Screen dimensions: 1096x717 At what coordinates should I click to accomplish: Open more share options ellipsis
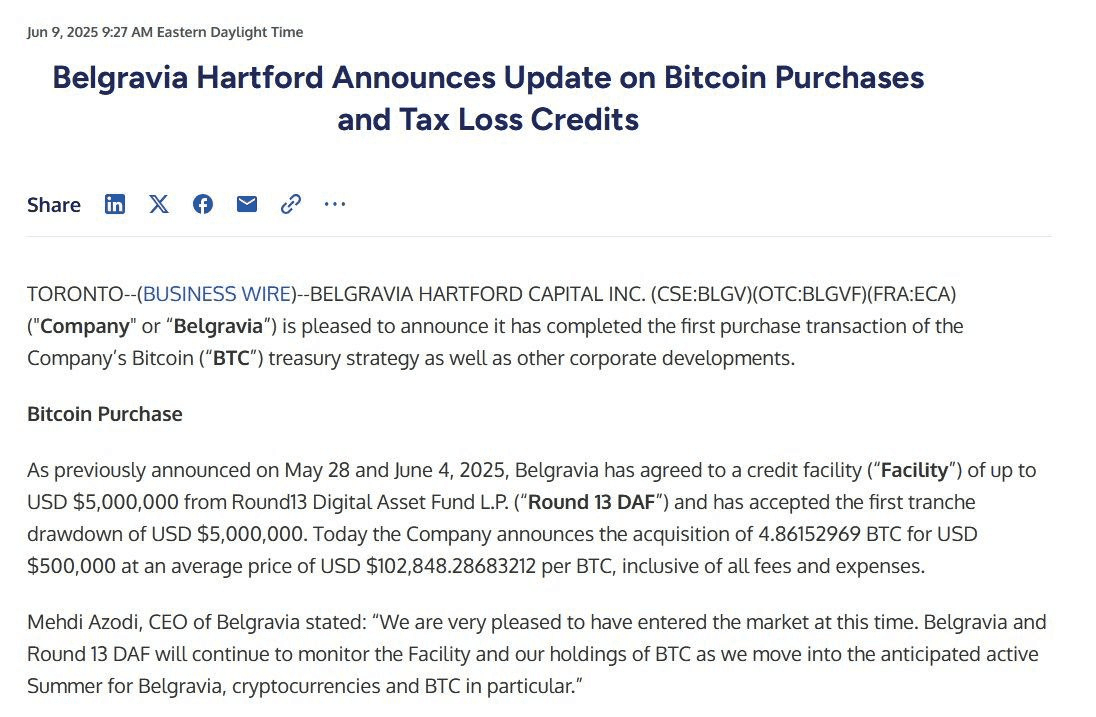pyautogui.click(x=335, y=204)
